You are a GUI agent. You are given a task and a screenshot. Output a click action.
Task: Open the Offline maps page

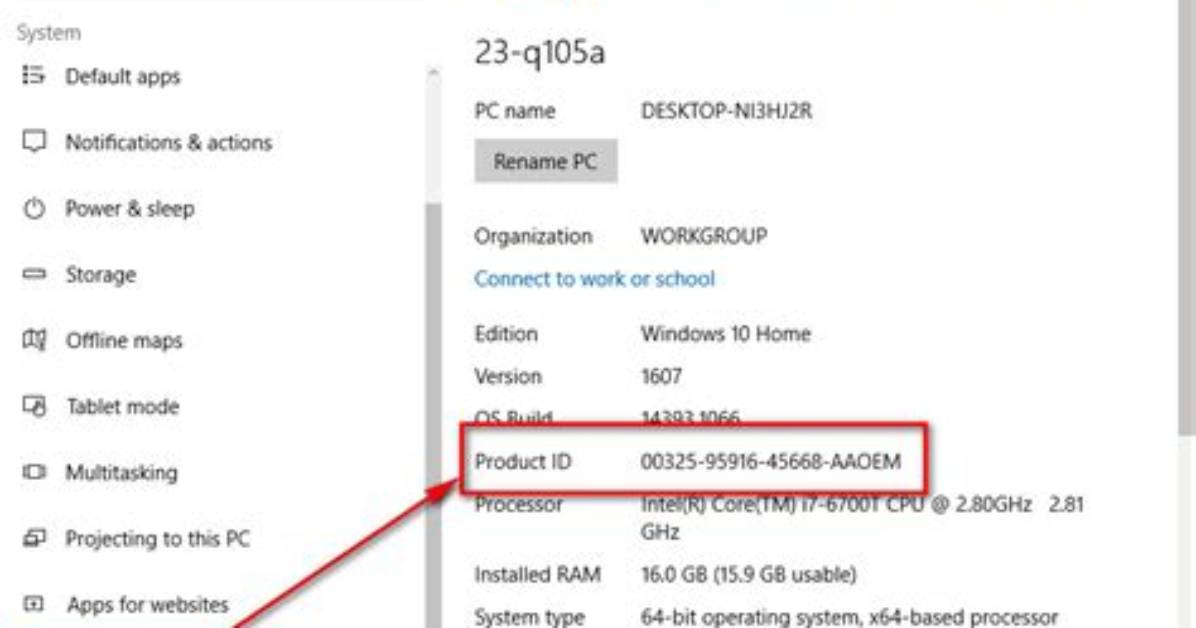[124, 340]
